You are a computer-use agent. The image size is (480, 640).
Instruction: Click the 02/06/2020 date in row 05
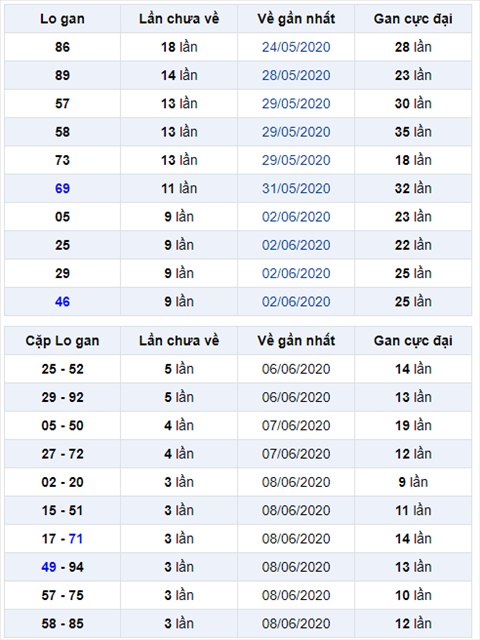(296, 217)
